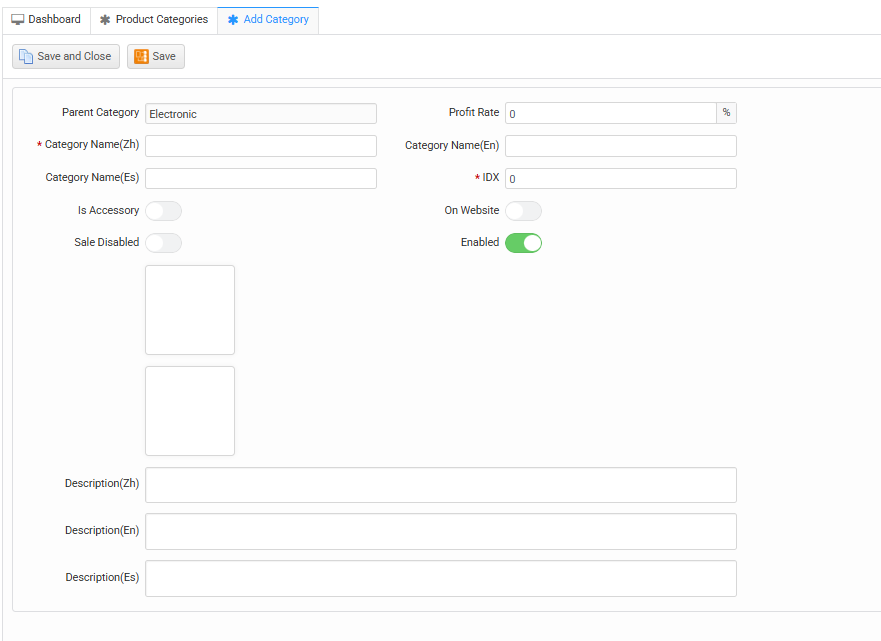The image size is (881, 641).
Task: Click the blue Add Category asterisk icon
Action: pos(233,20)
